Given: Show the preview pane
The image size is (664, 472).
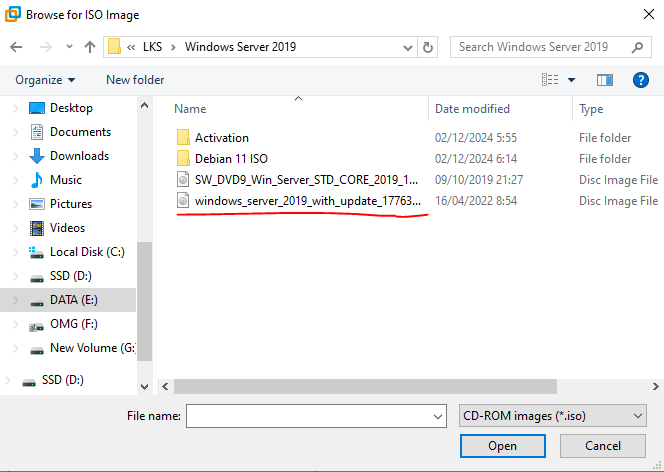Looking at the screenshot, I should [605, 80].
